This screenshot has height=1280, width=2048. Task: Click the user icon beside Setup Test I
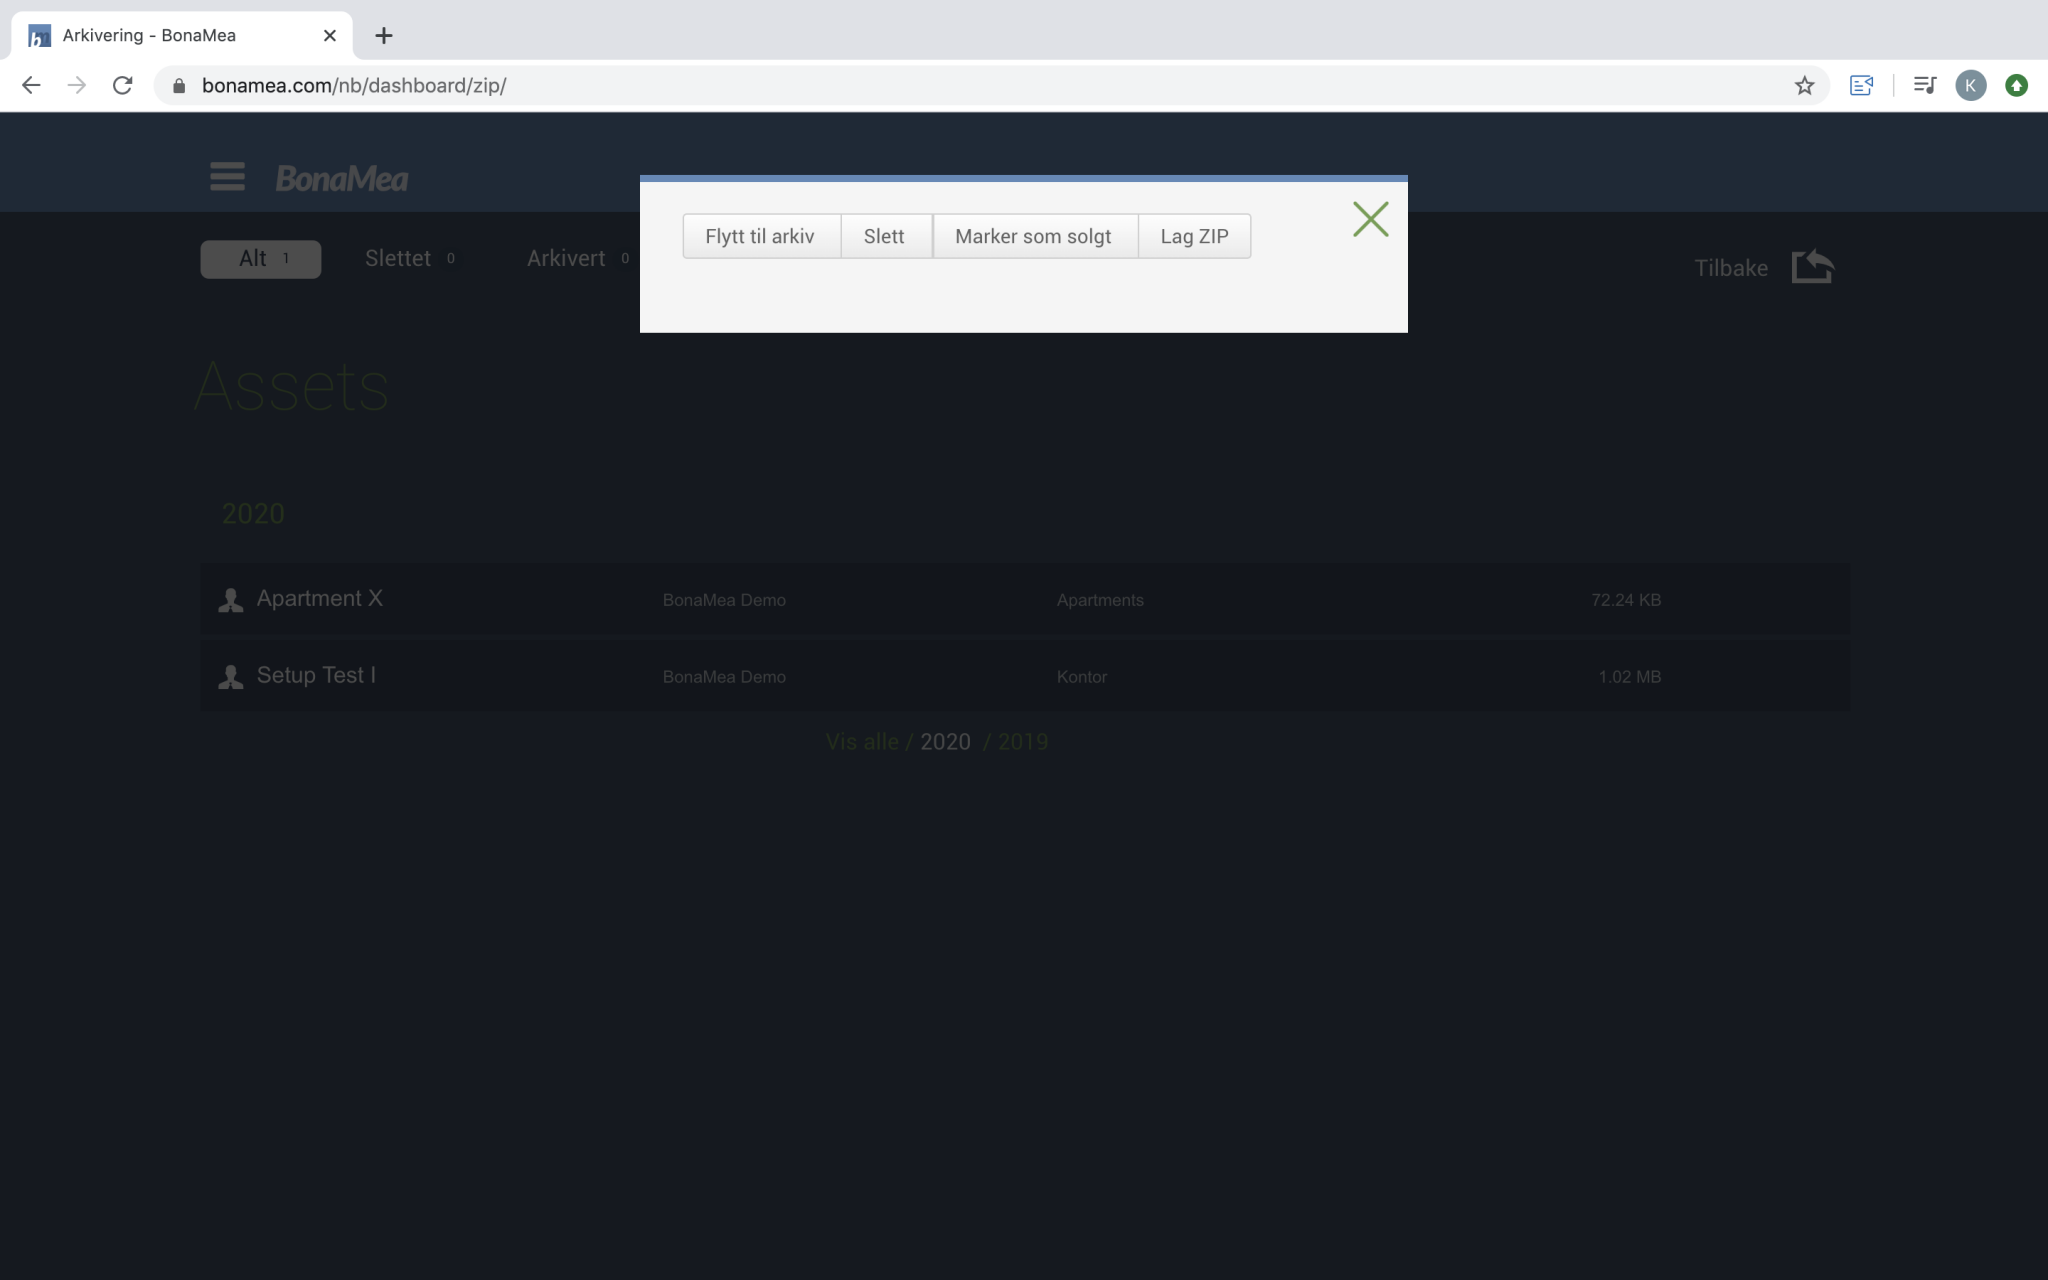231,677
